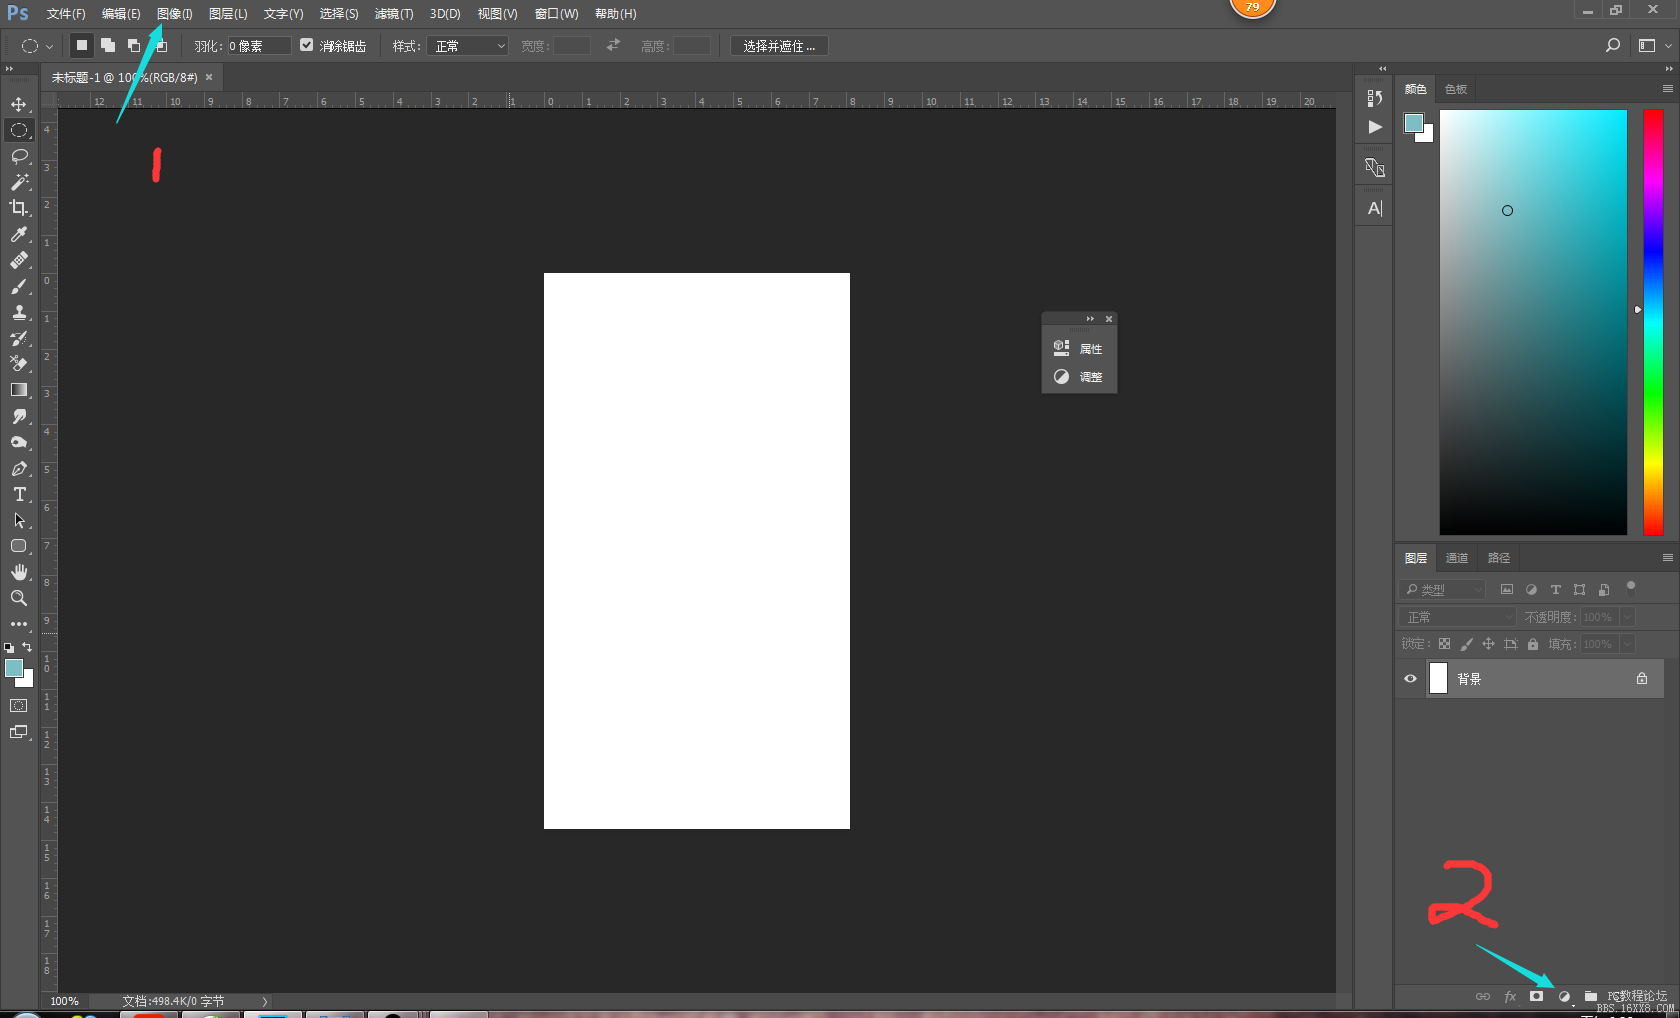Open the layer blend mode dropdown
The image size is (1680, 1018).
point(1457,617)
